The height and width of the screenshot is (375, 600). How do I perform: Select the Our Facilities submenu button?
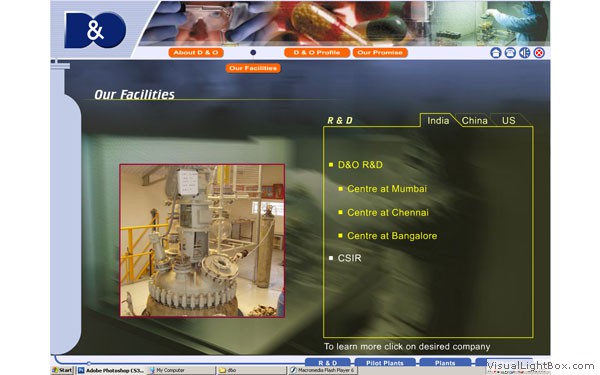253,68
